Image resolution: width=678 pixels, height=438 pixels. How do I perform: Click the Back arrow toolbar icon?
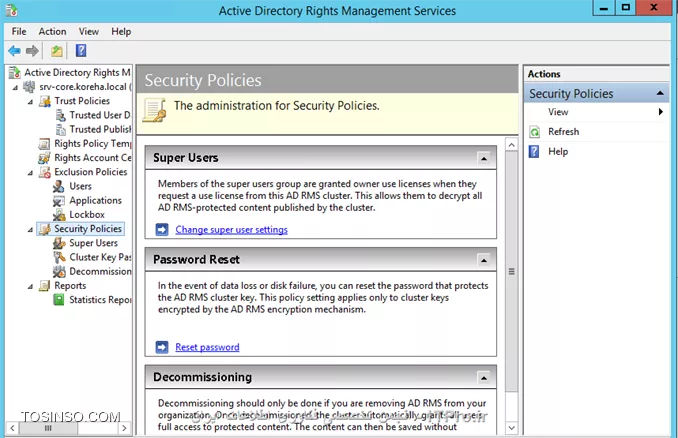click(14, 51)
